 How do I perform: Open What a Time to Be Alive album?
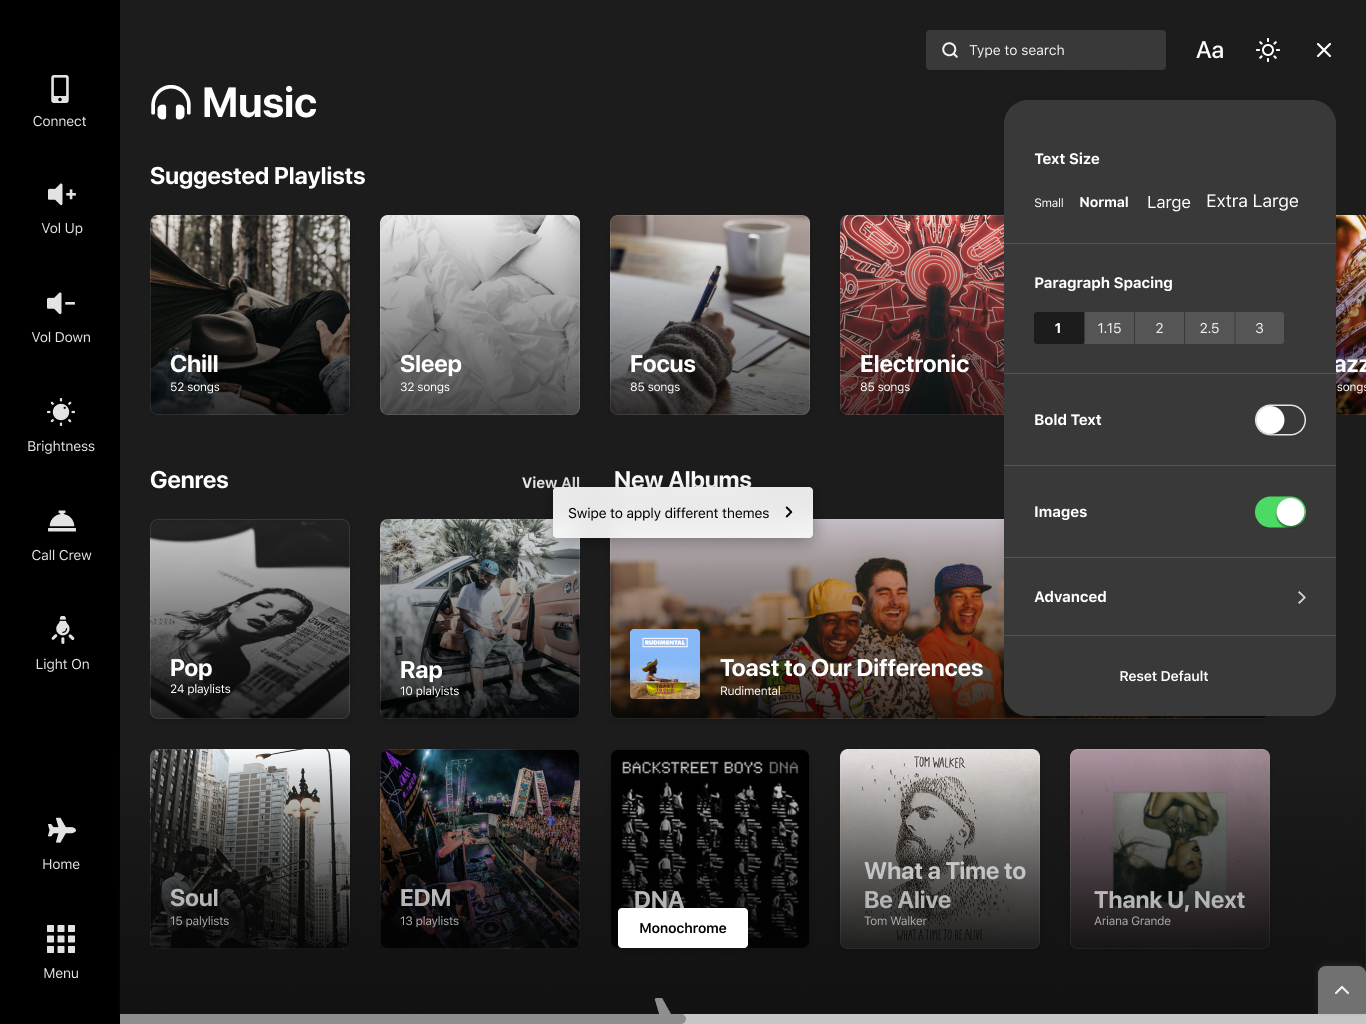coord(940,849)
